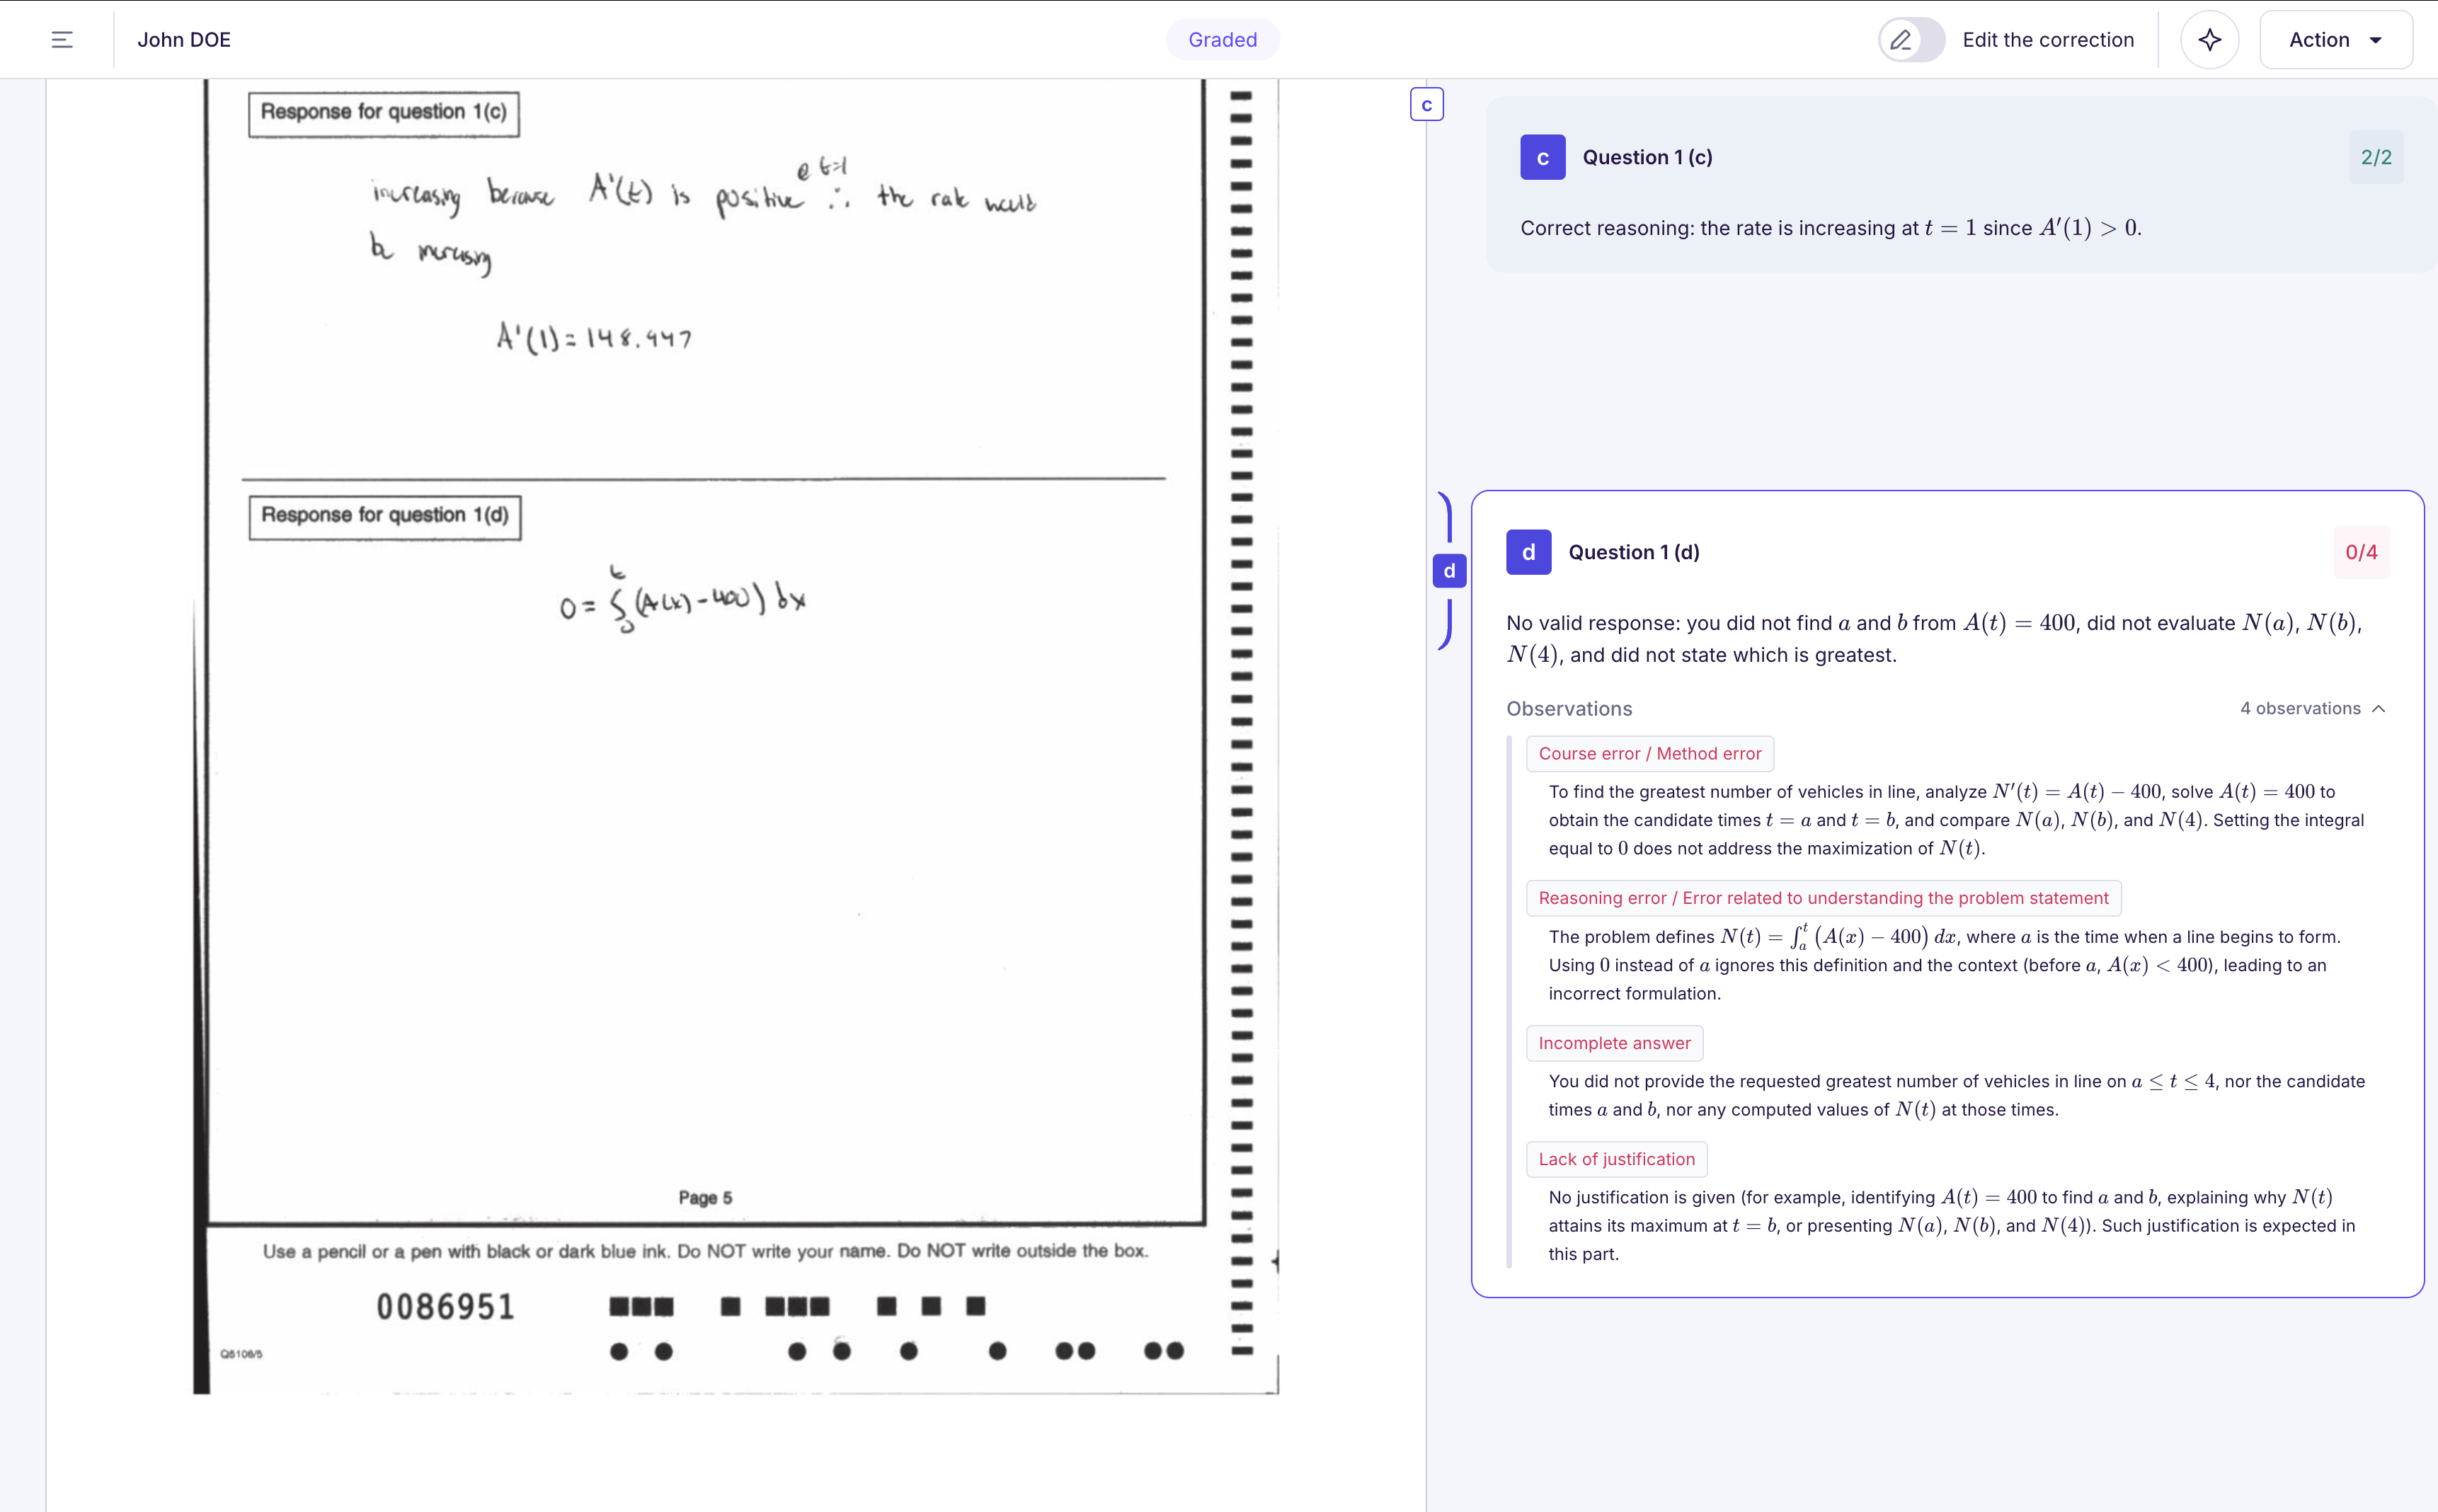The width and height of the screenshot is (2438, 1512).
Task: Click the AI assistant sparkle icon
Action: tap(2209, 39)
